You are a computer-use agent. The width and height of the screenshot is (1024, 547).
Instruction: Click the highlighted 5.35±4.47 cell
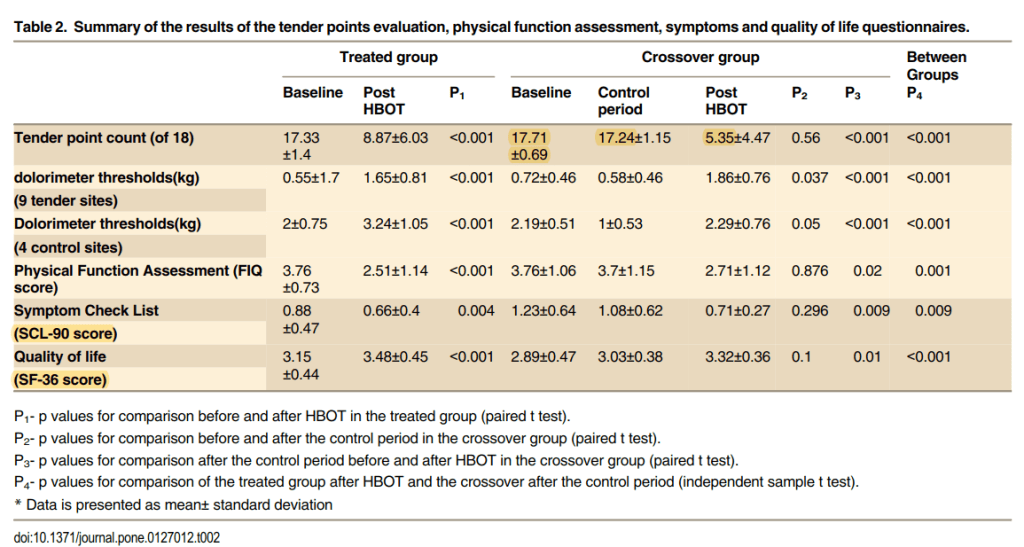[738, 138]
